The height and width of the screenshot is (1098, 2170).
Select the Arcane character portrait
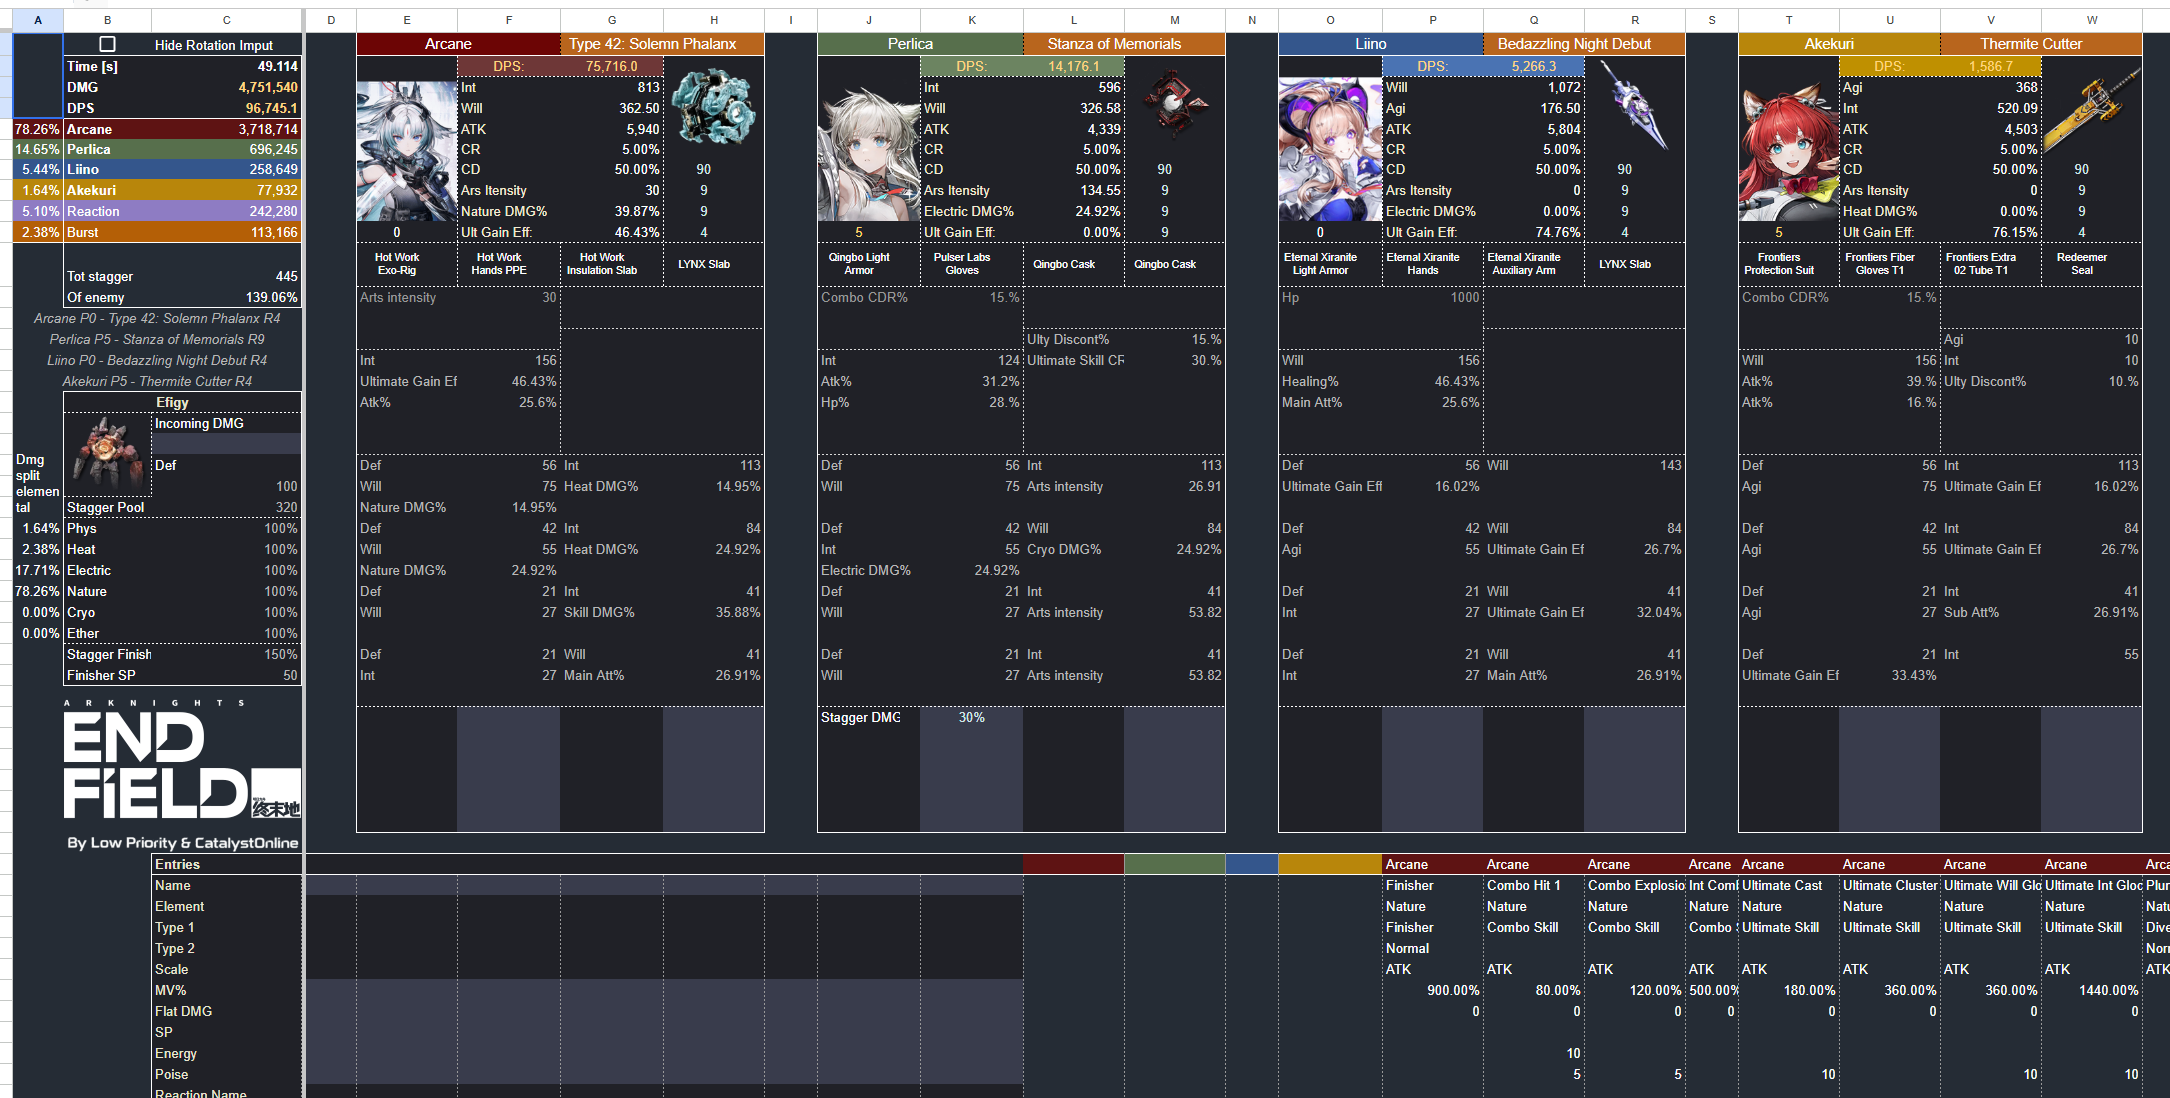click(407, 151)
